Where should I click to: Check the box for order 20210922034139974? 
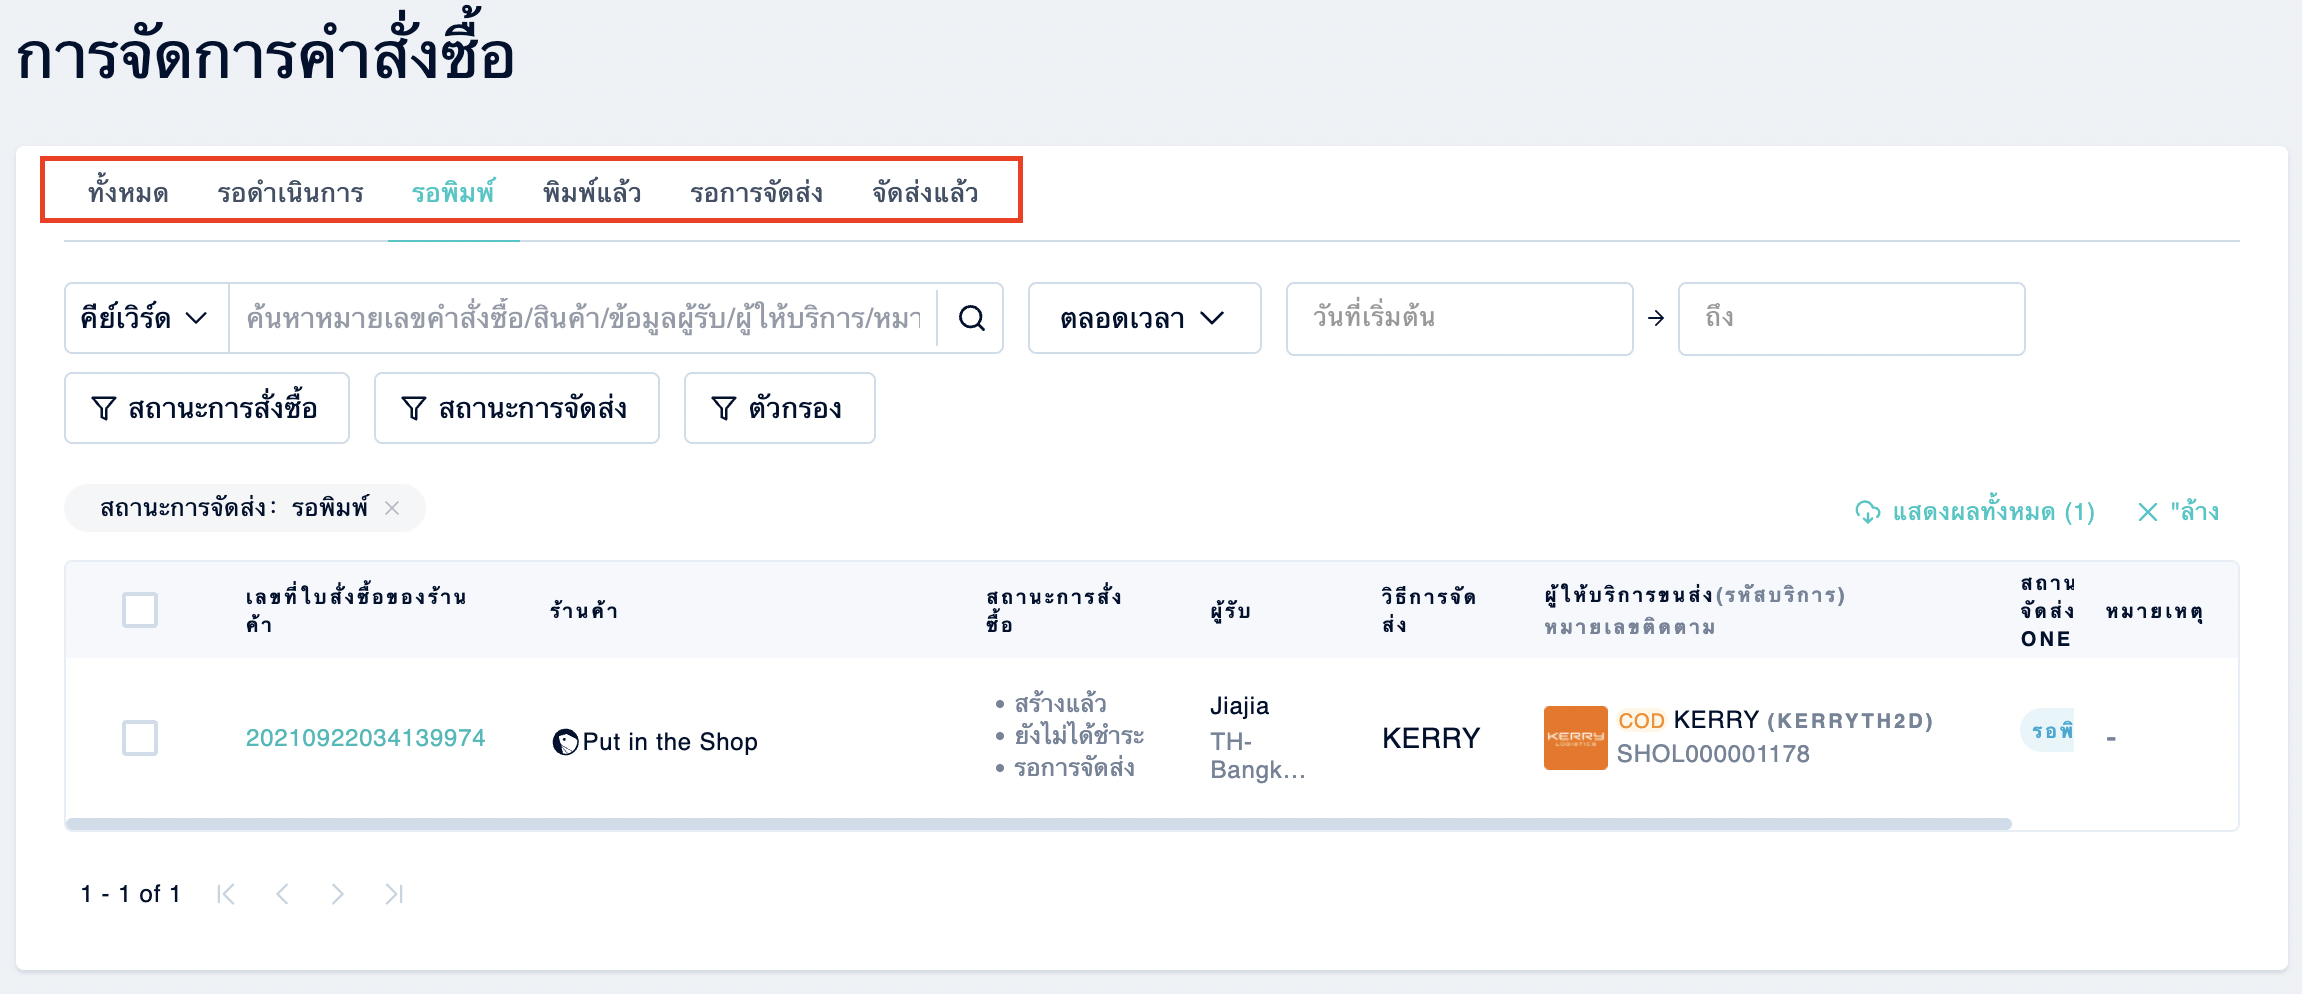pyautogui.click(x=140, y=738)
